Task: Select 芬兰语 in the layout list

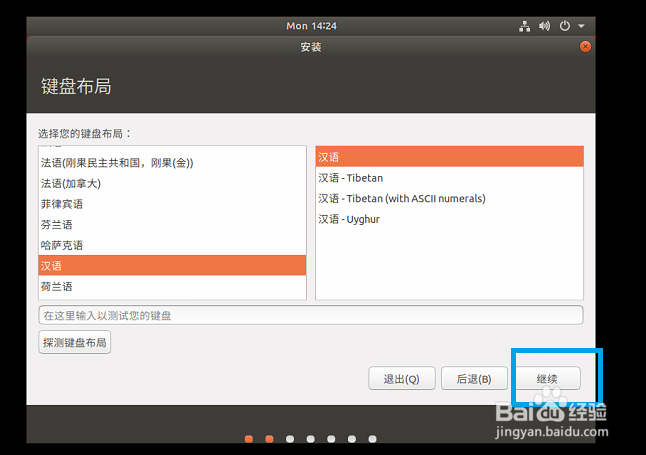Action: pyautogui.click(x=172, y=225)
